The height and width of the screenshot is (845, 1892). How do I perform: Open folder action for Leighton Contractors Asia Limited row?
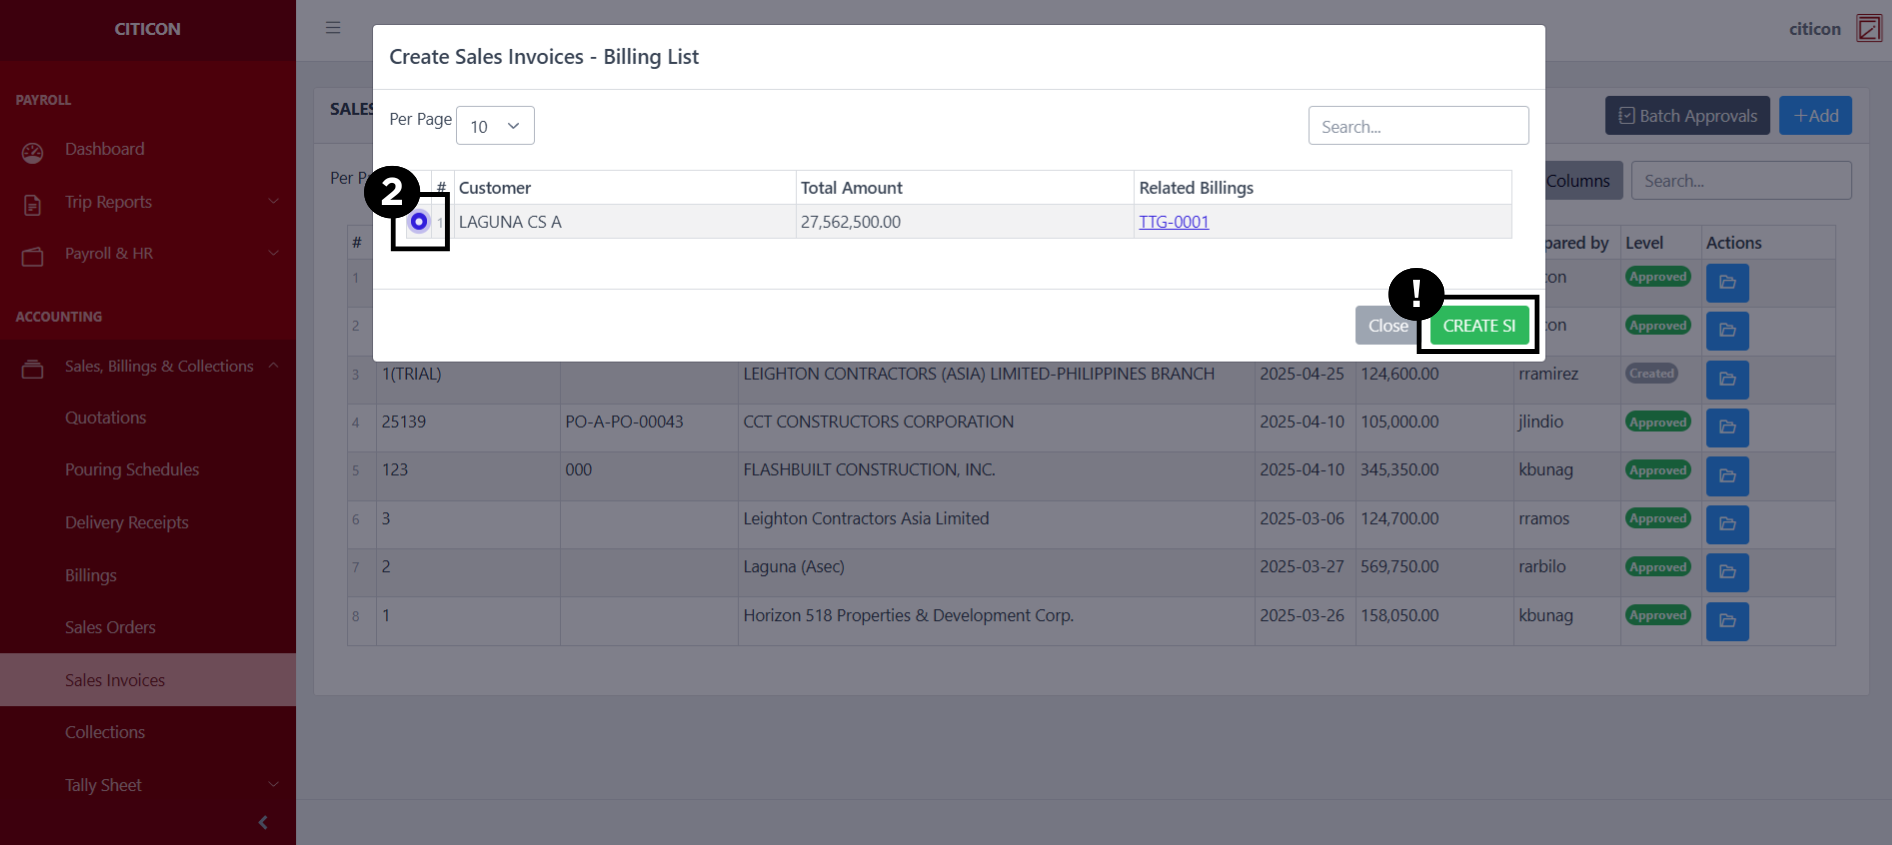[x=1727, y=524]
